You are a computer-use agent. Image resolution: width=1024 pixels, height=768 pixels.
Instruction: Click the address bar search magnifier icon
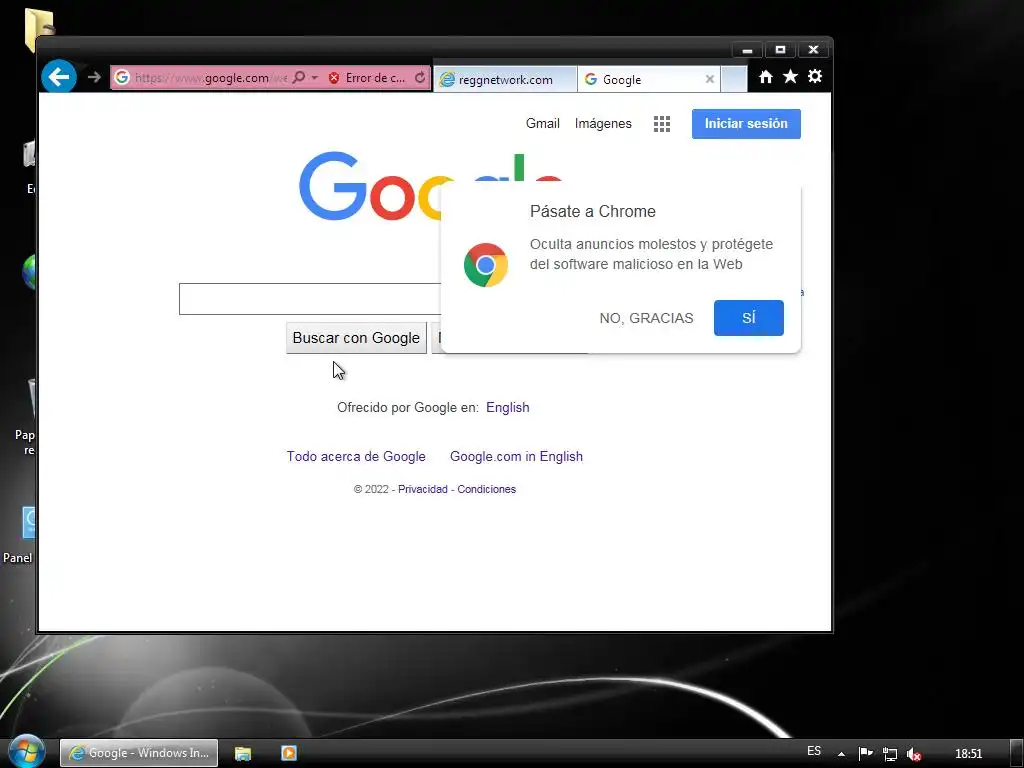point(298,78)
